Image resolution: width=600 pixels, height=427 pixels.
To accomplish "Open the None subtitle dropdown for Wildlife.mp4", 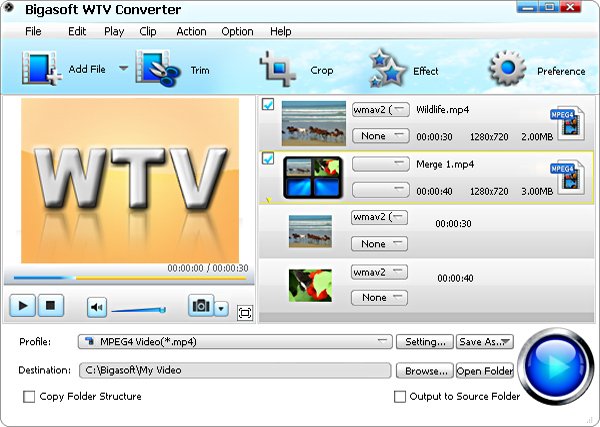I will point(380,136).
